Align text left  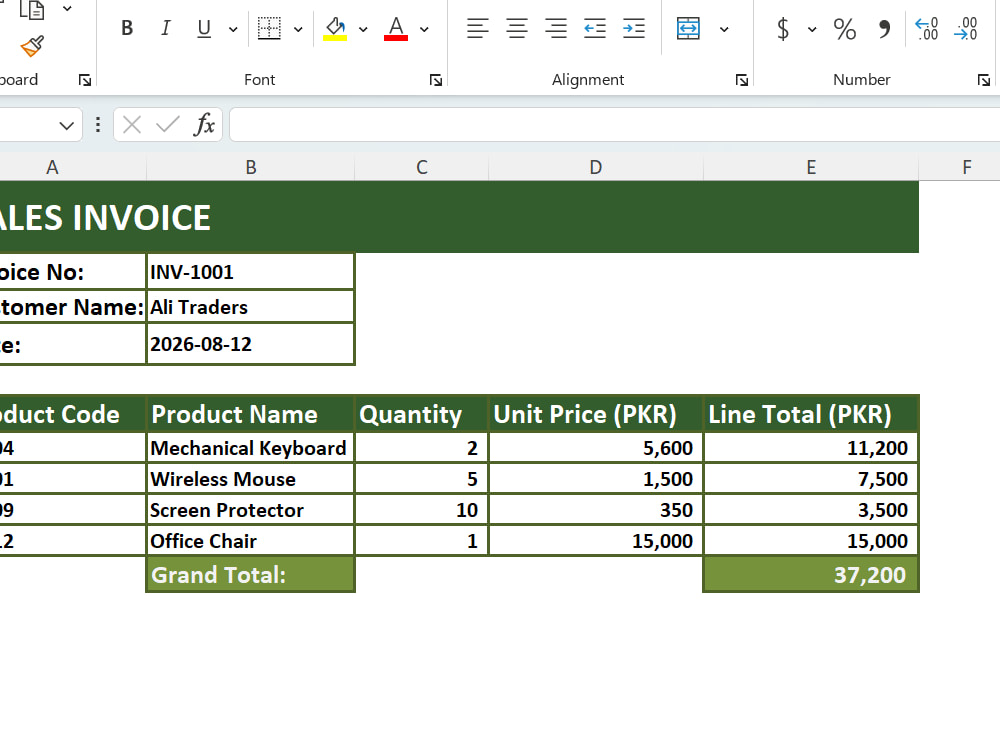(478, 28)
